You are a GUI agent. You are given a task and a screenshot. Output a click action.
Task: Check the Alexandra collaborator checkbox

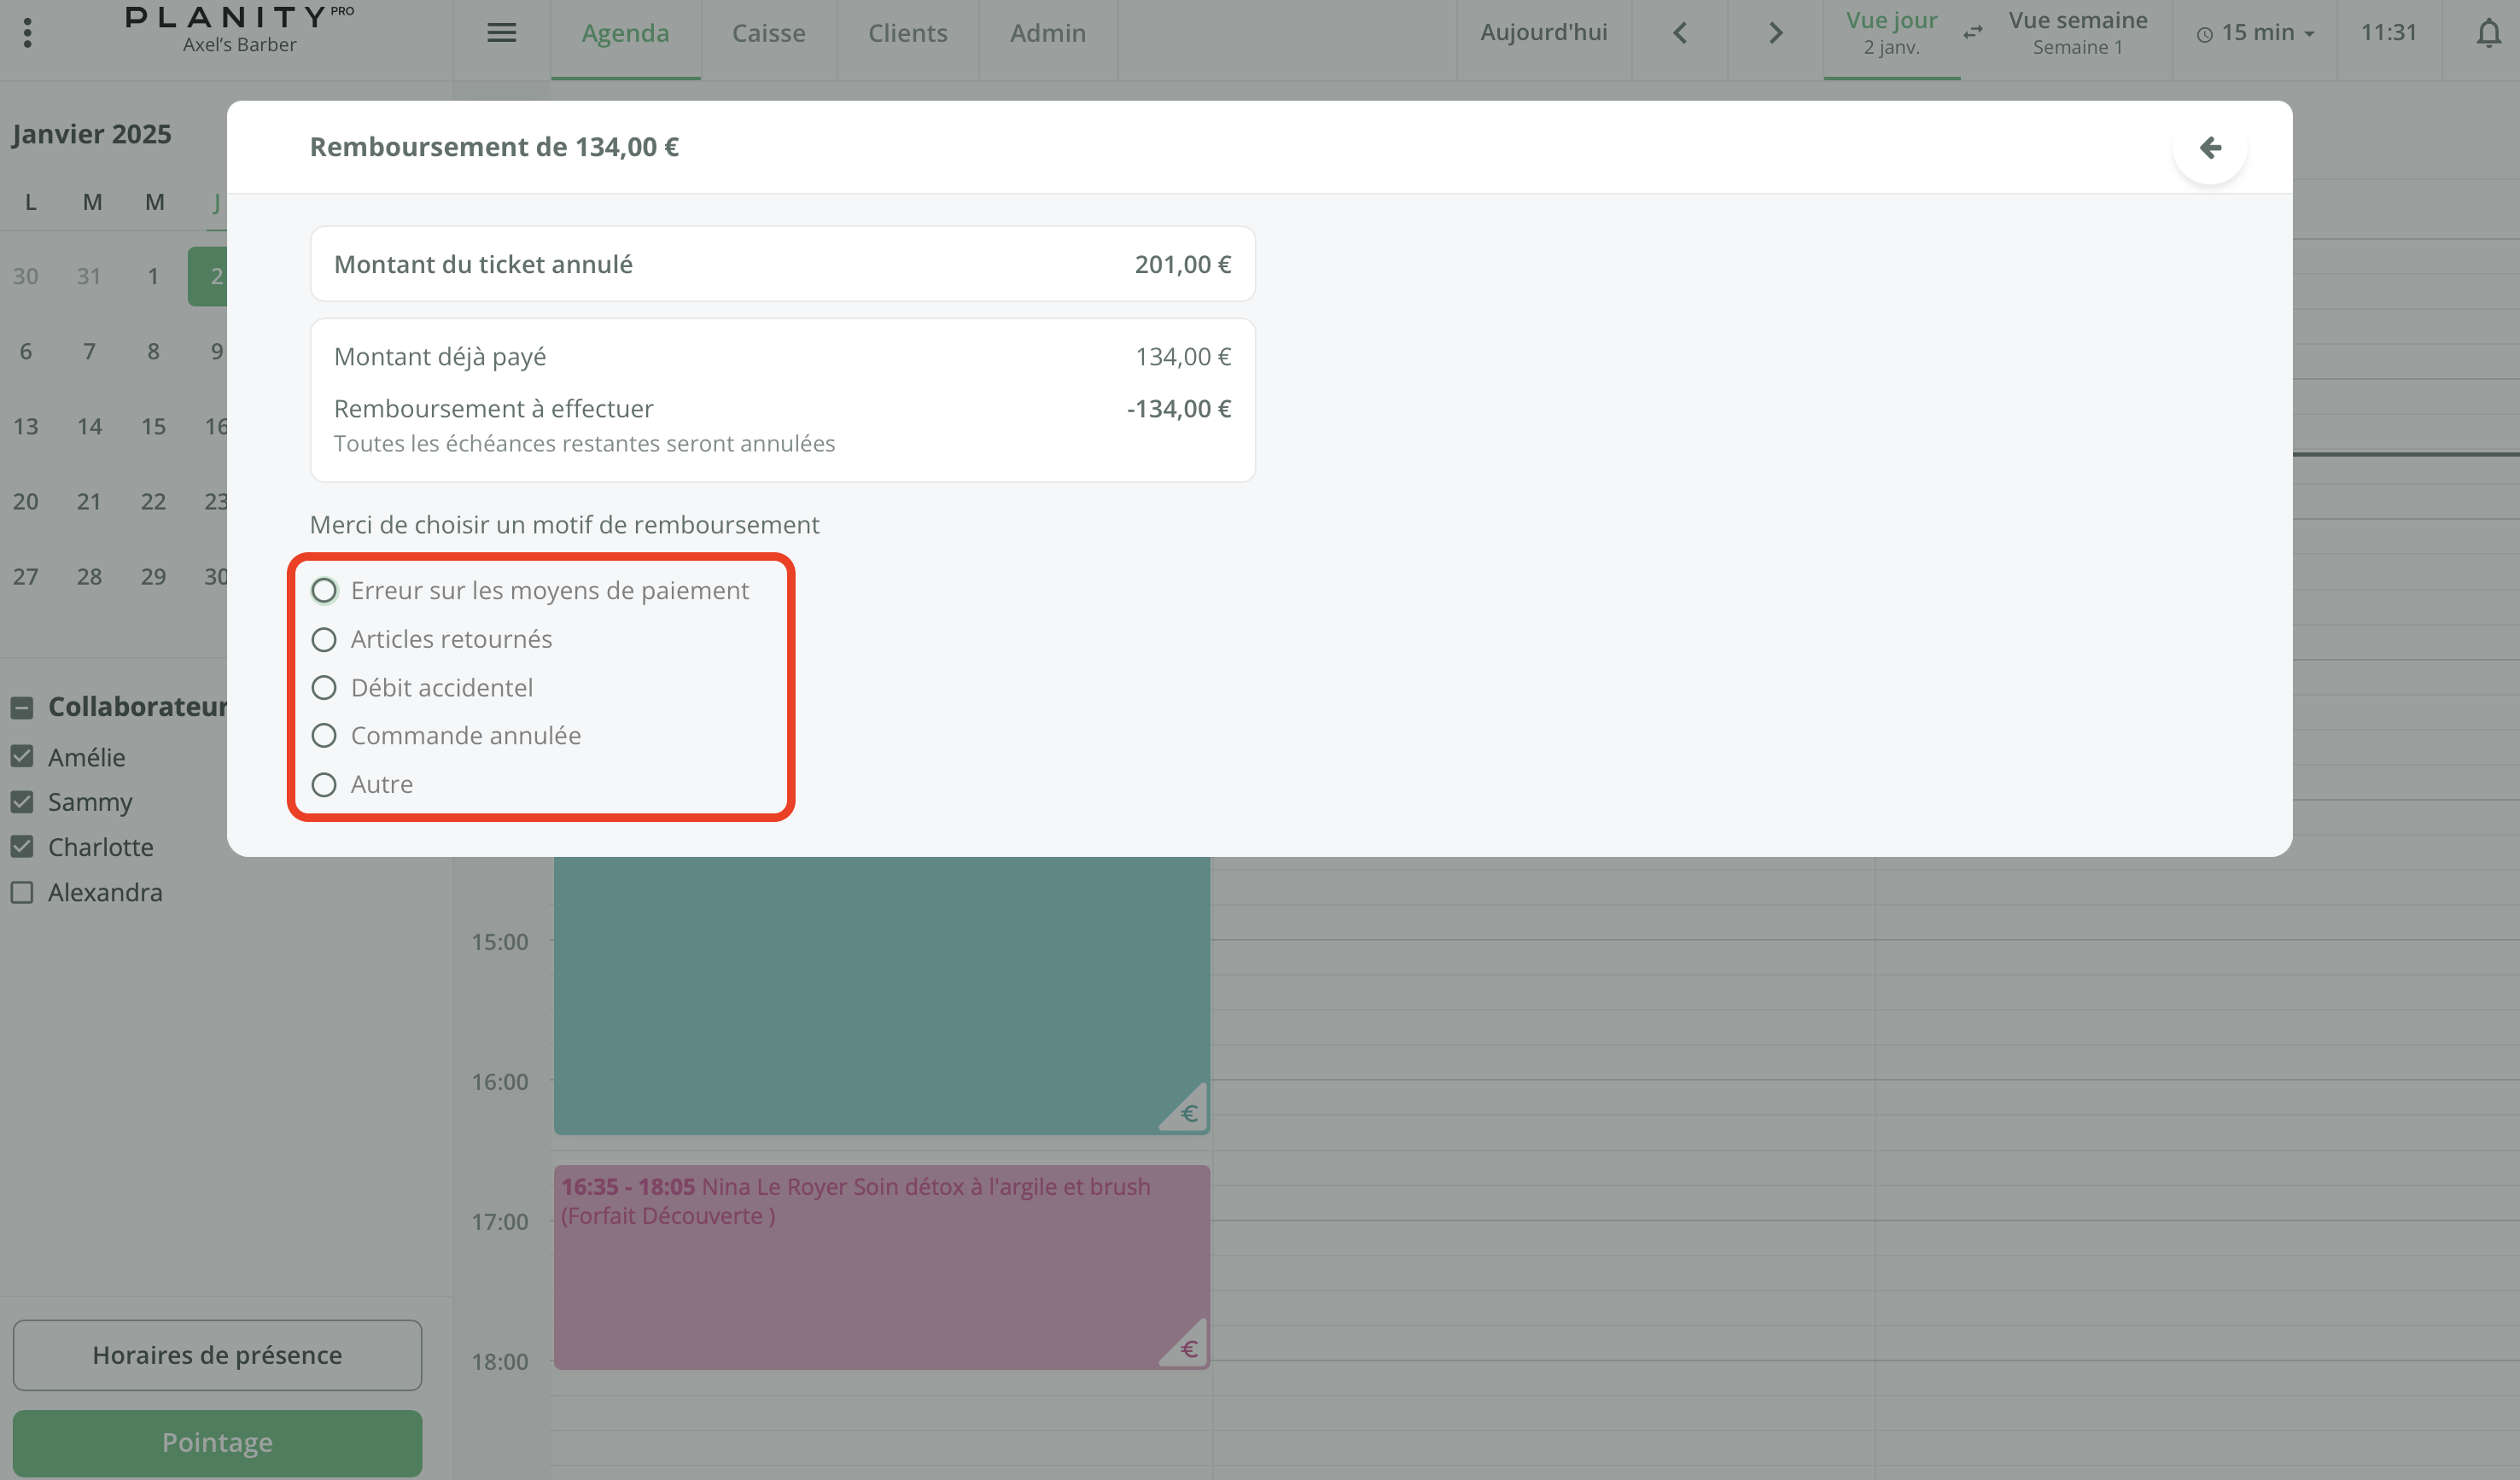pos(22,892)
